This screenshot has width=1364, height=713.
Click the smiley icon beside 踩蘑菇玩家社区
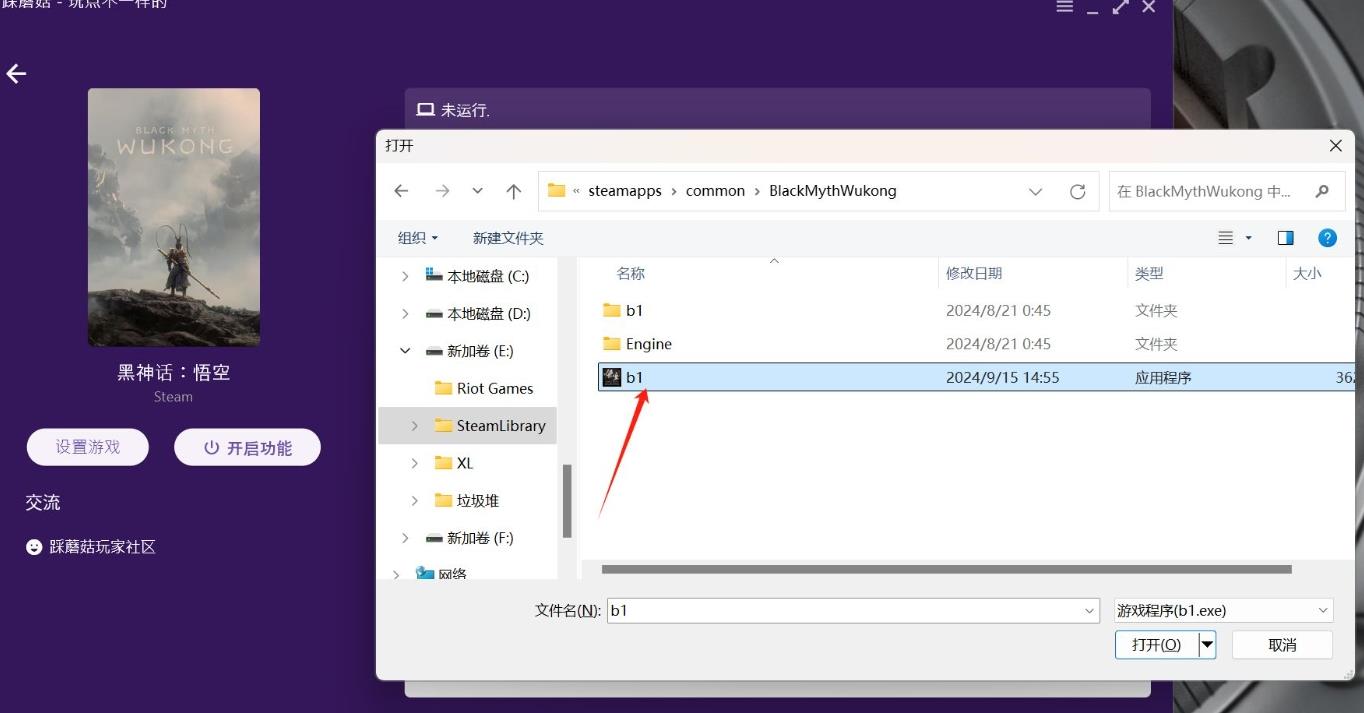point(35,547)
